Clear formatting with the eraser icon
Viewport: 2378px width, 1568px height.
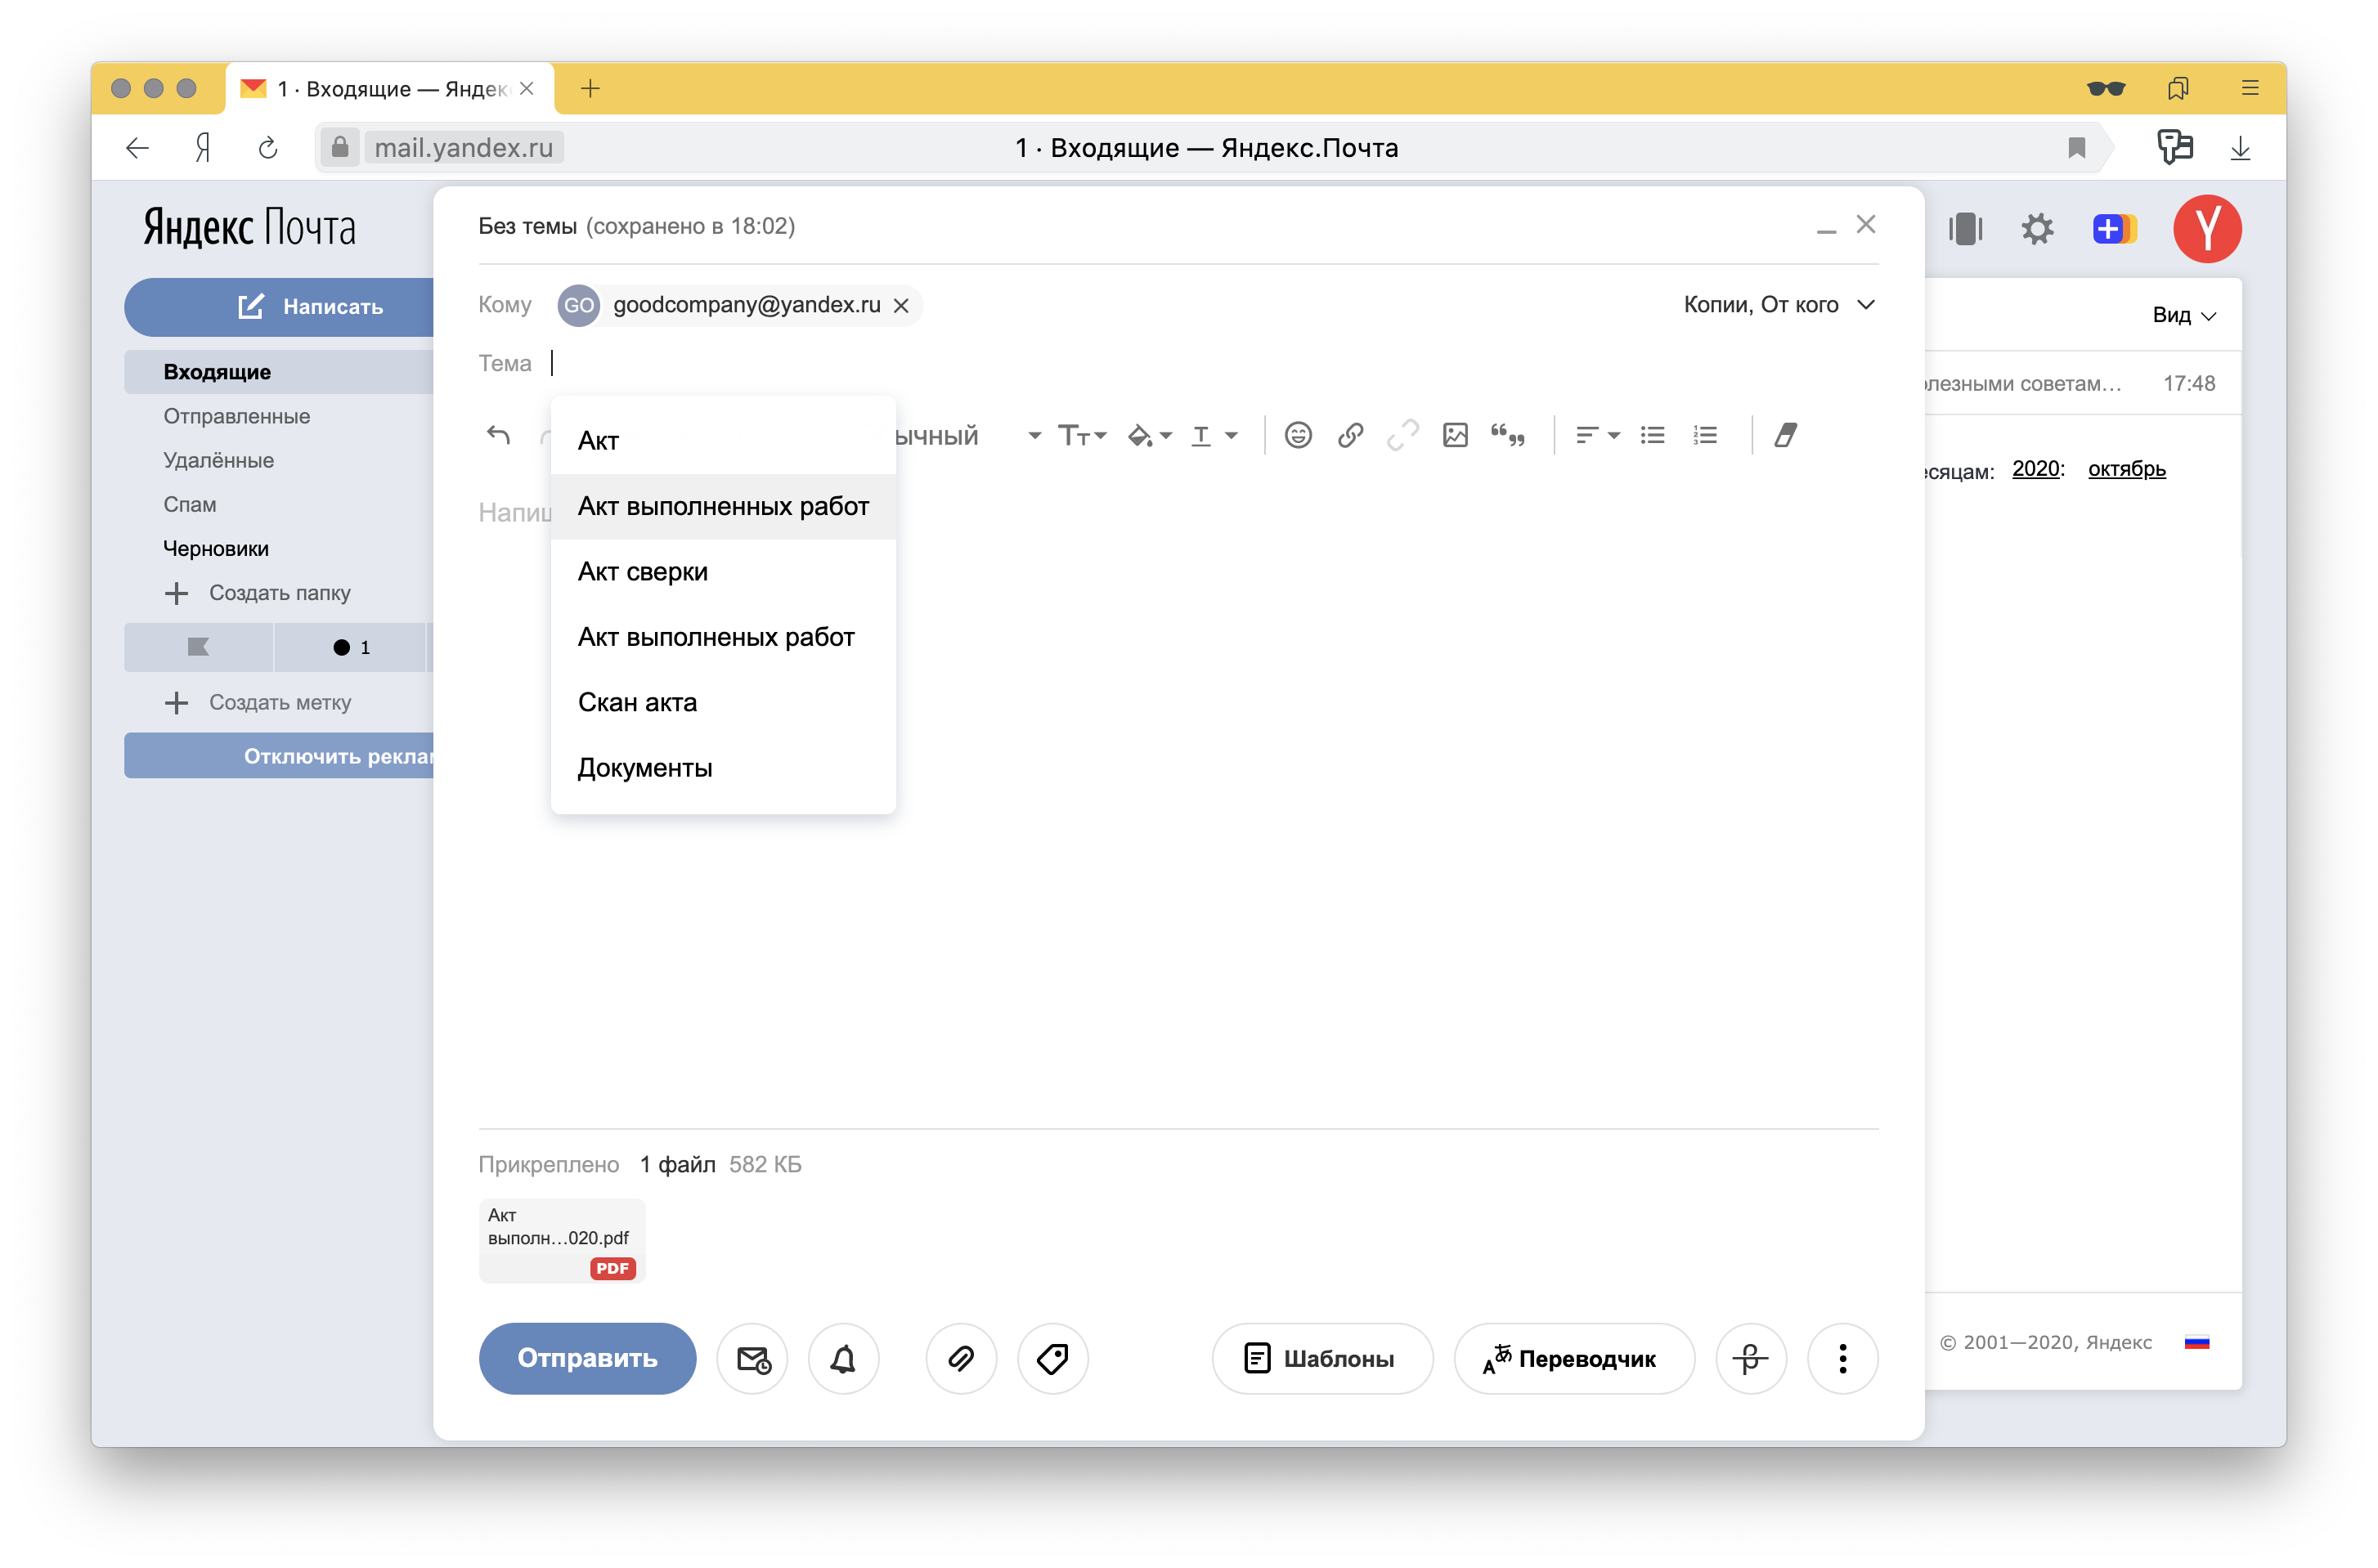[1785, 435]
